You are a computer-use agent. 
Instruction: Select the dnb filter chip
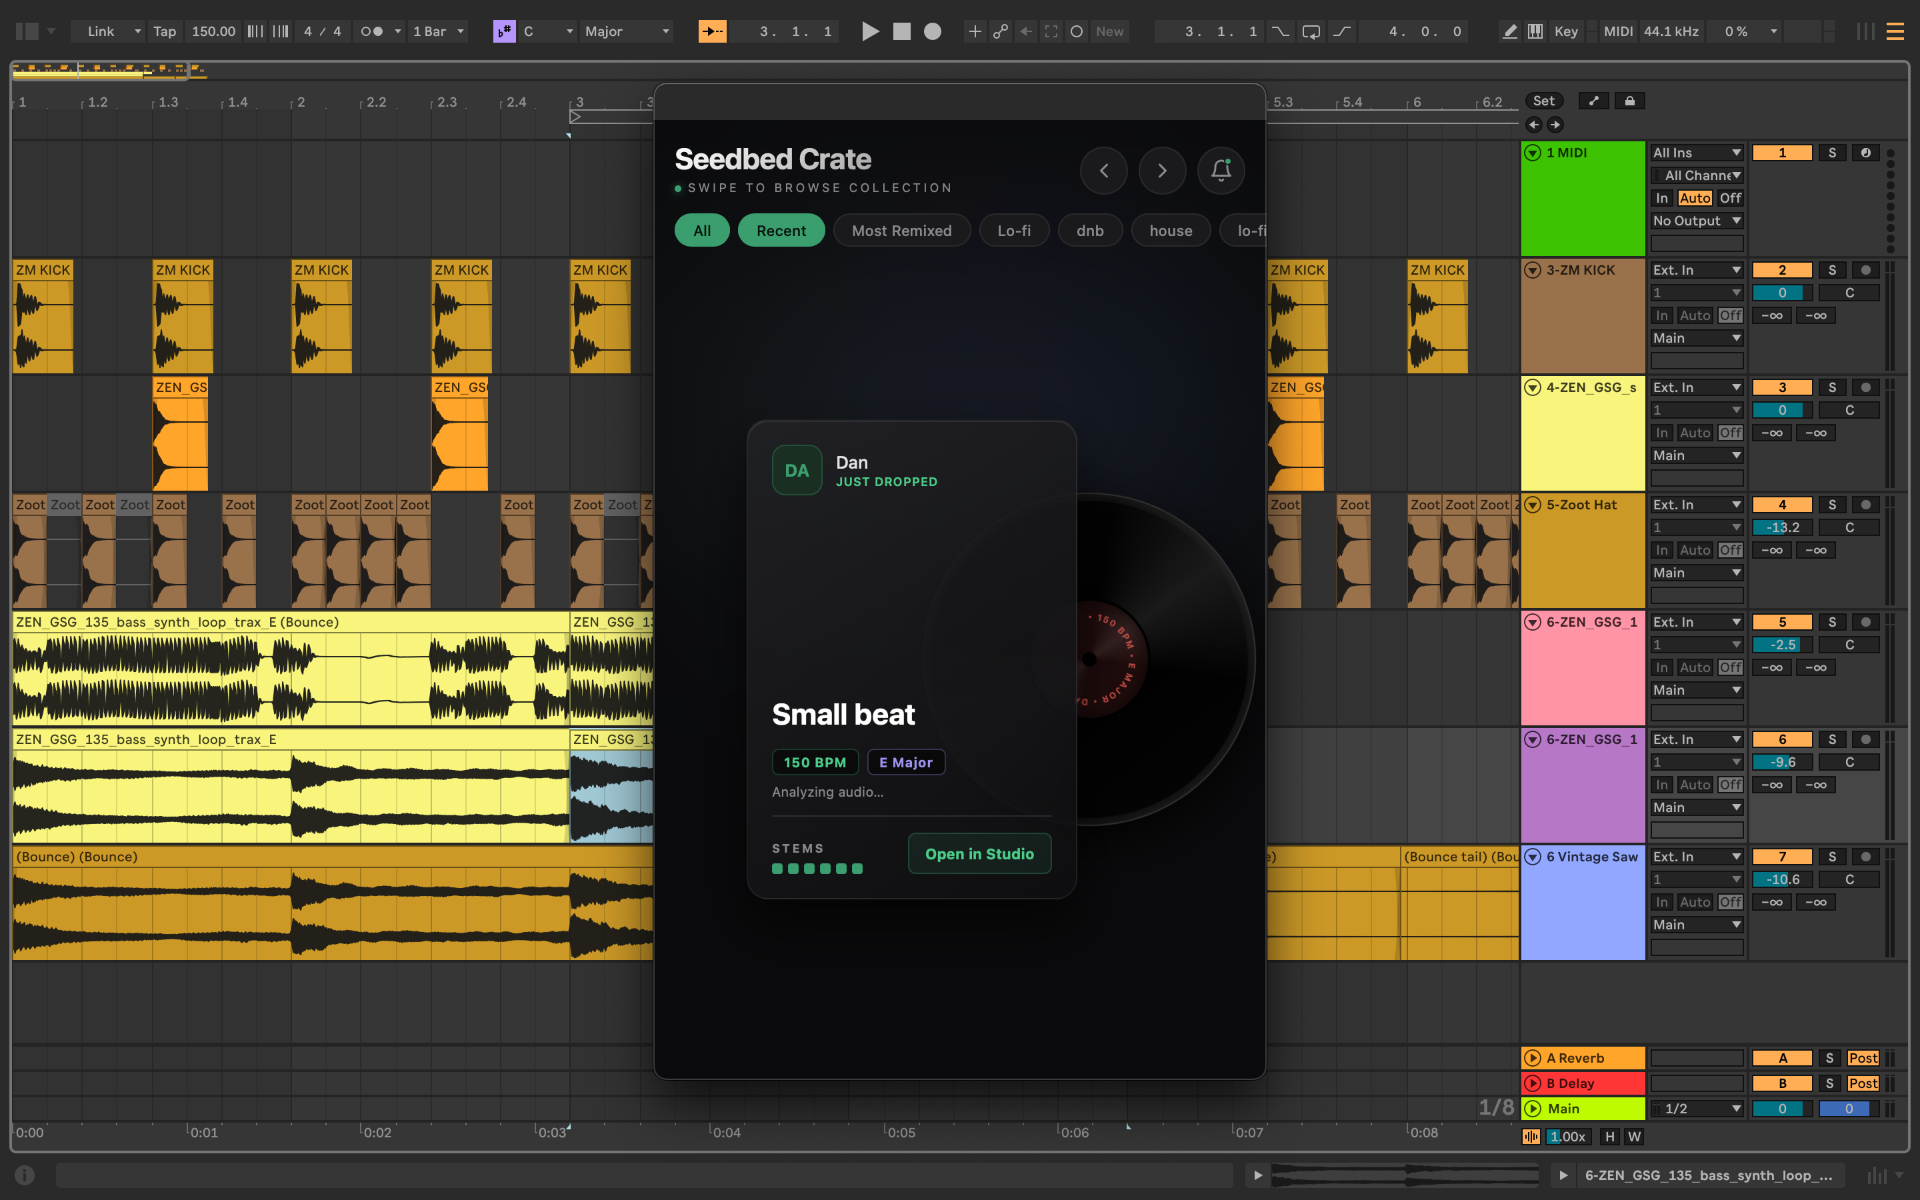tap(1090, 230)
